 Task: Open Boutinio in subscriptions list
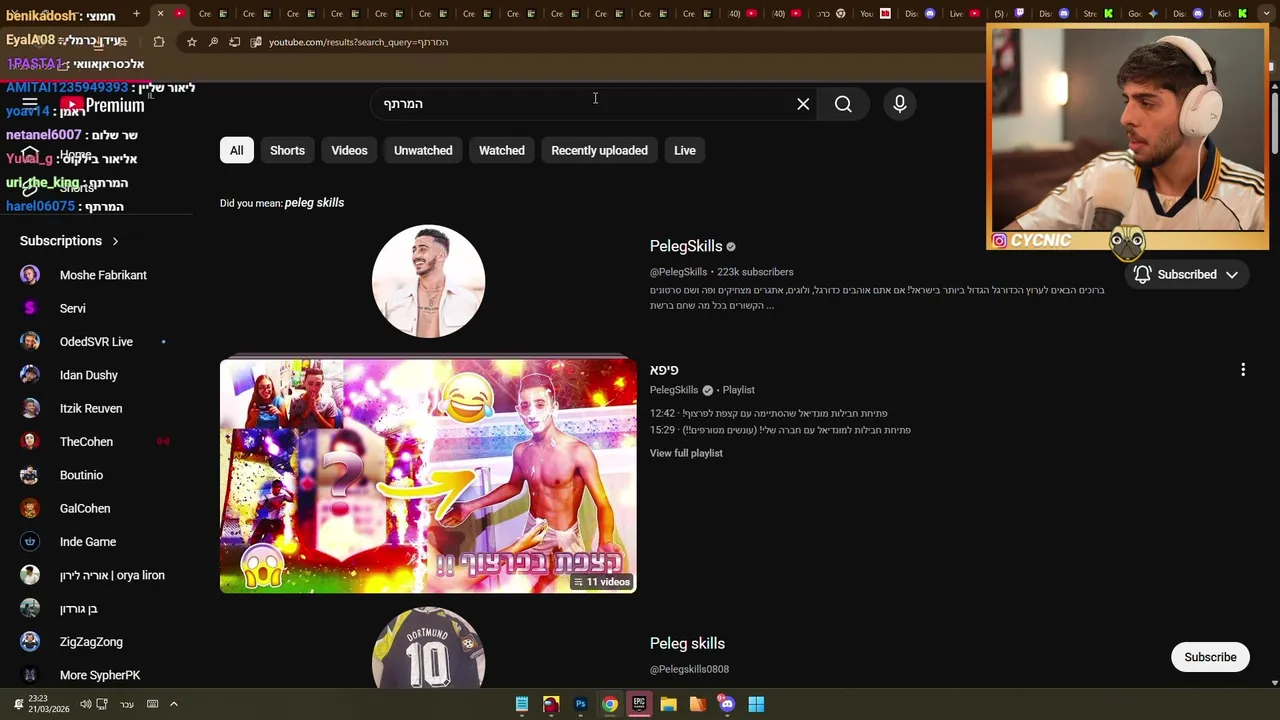coord(81,475)
